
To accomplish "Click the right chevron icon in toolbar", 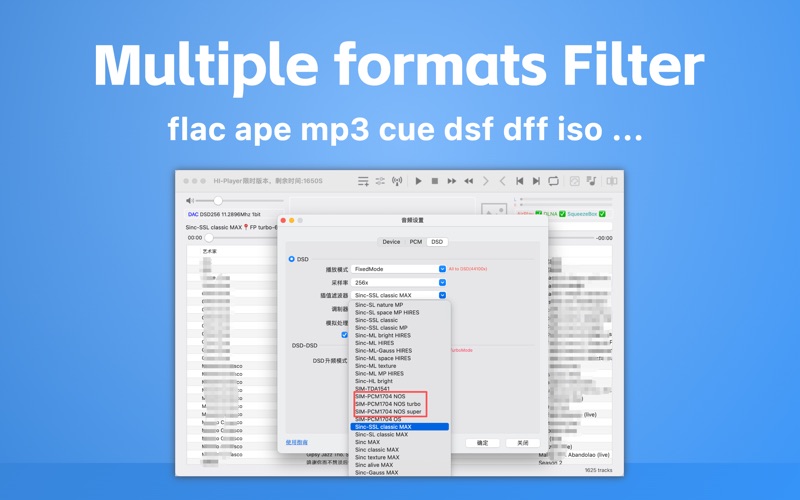I will (486, 181).
